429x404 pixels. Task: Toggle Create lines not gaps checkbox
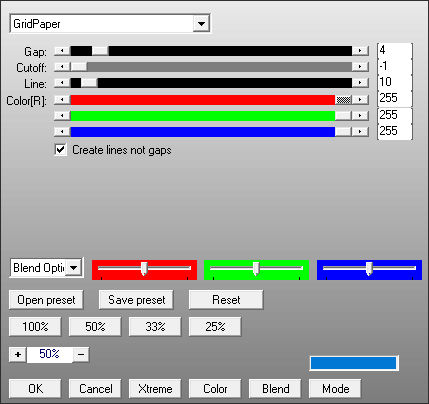(x=60, y=150)
